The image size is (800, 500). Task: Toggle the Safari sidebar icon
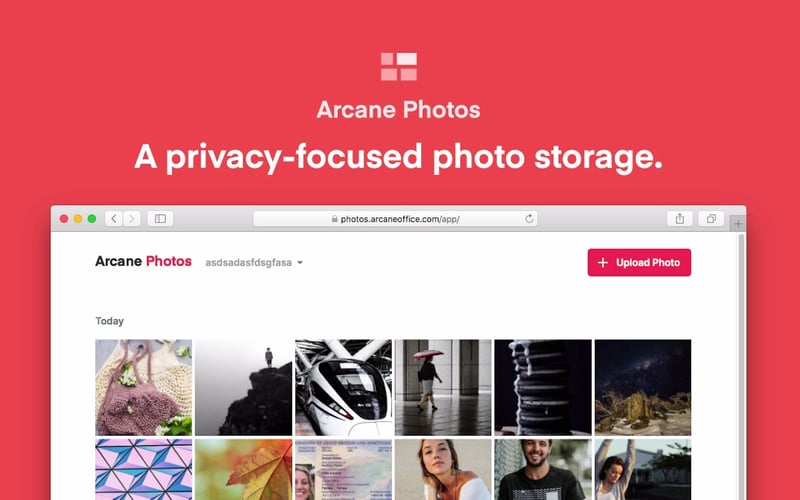[160, 219]
